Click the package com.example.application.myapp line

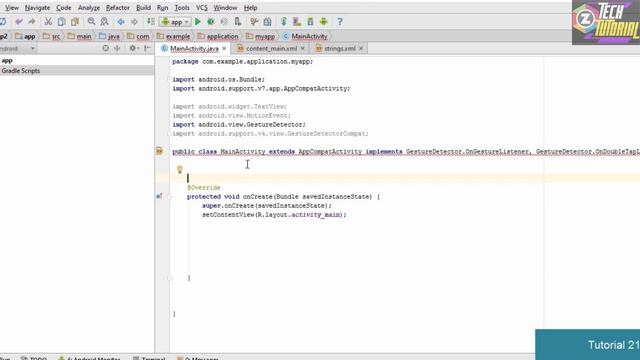[x=242, y=61]
